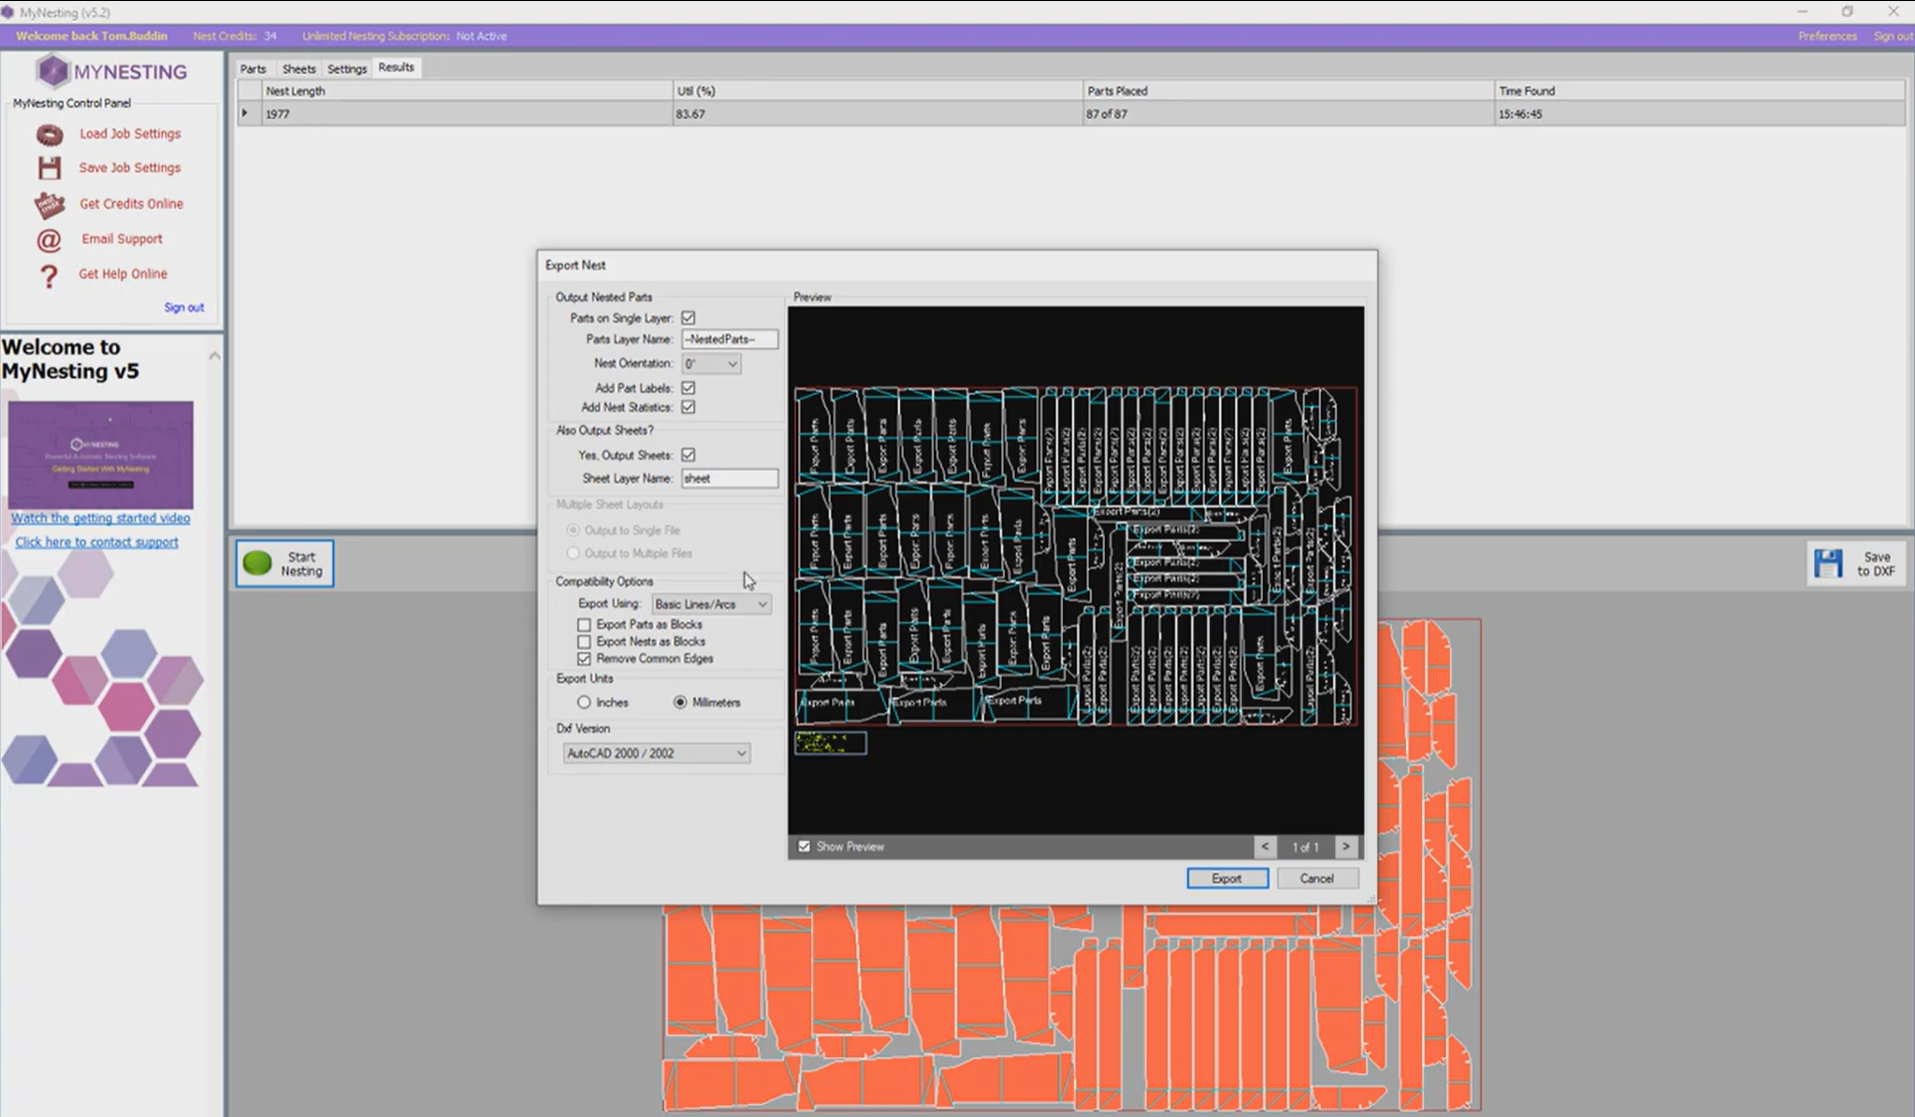Image resolution: width=1915 pixels, height=1117 pixels.
Task: Select Millimeters export units
Action: 680,703
